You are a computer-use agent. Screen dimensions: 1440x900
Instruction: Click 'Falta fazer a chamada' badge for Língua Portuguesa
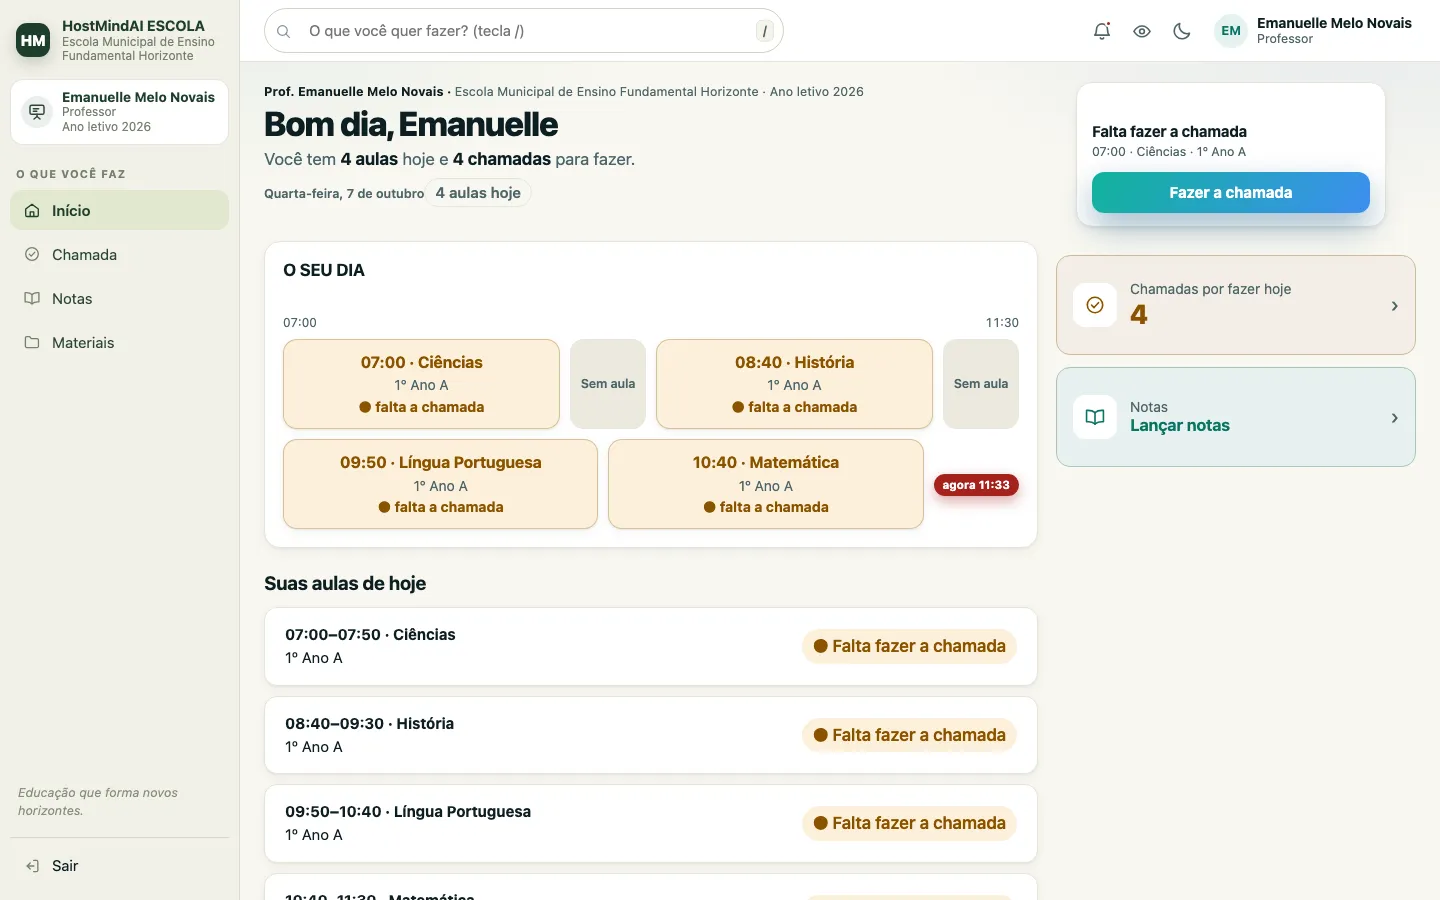pos(909,823)
